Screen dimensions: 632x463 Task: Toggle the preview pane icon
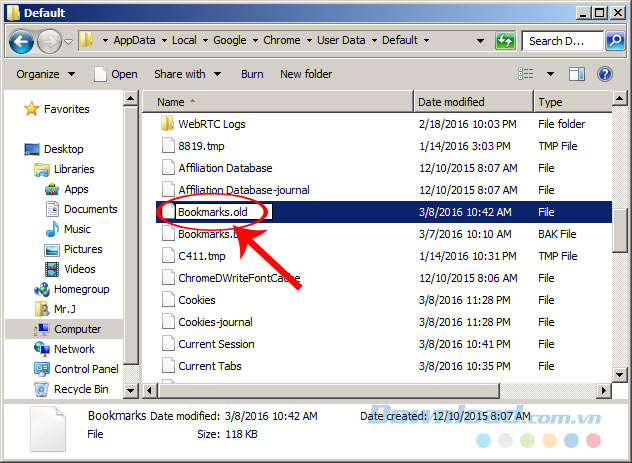pyautogui.click(x=578, y=74)
